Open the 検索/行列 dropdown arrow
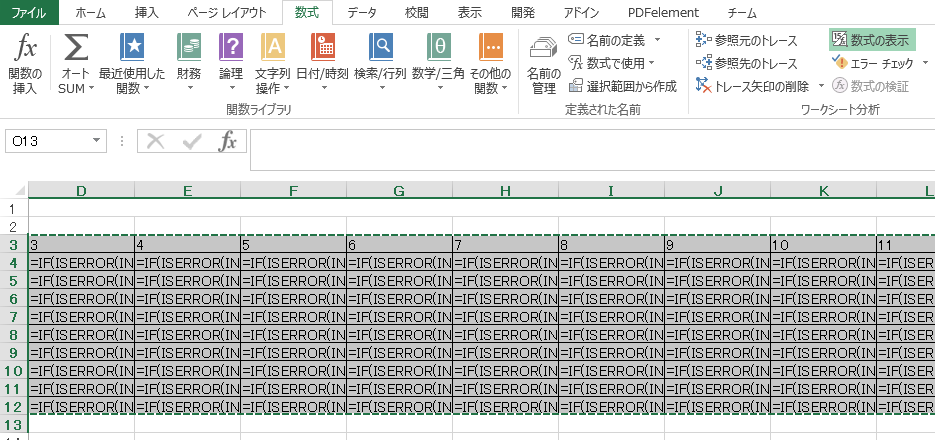The image size is (935, 440). [380, 89]
